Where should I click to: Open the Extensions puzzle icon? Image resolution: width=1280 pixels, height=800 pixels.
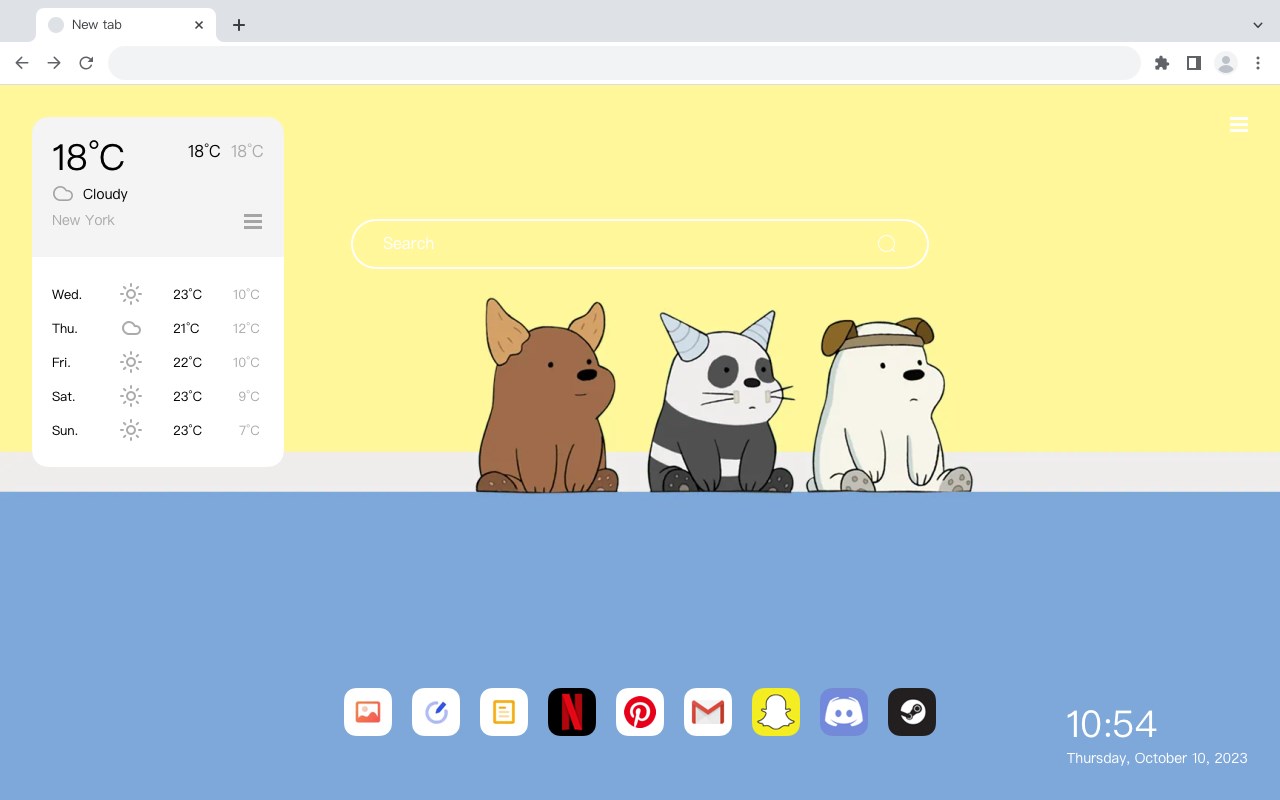(1162, 63)
